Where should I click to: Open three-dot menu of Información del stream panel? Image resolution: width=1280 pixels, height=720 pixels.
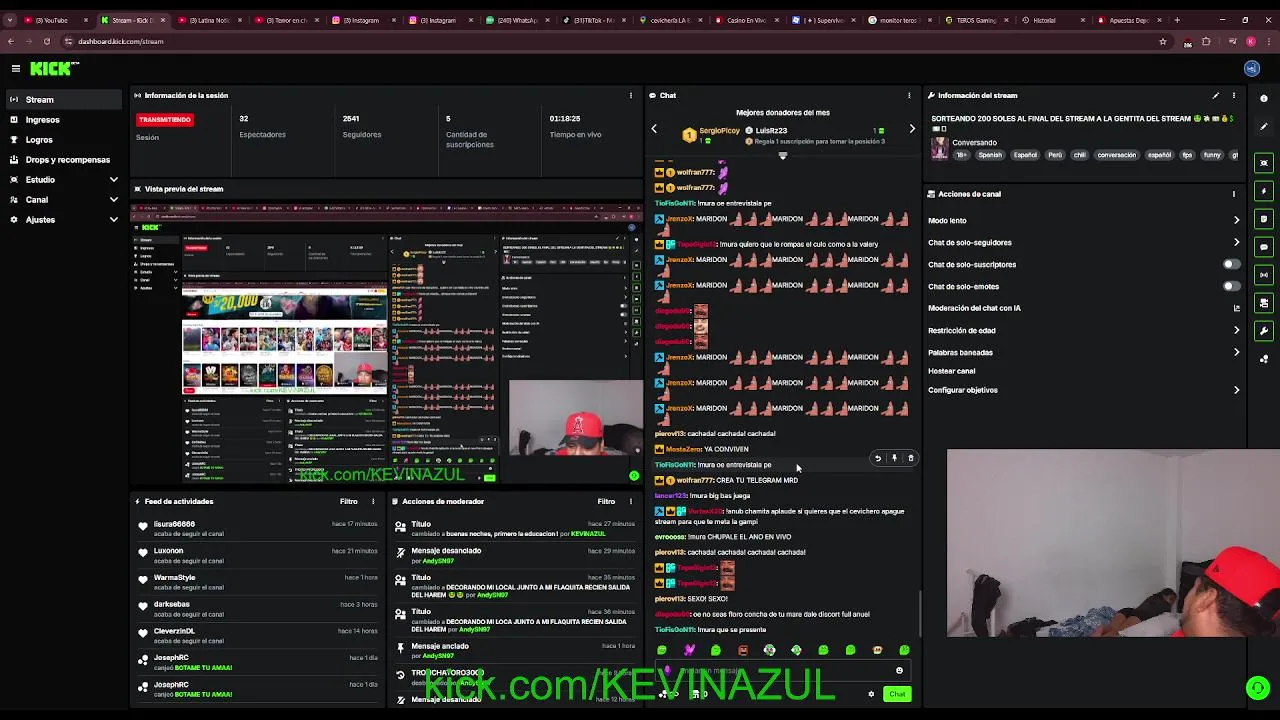click(1234, 95)
